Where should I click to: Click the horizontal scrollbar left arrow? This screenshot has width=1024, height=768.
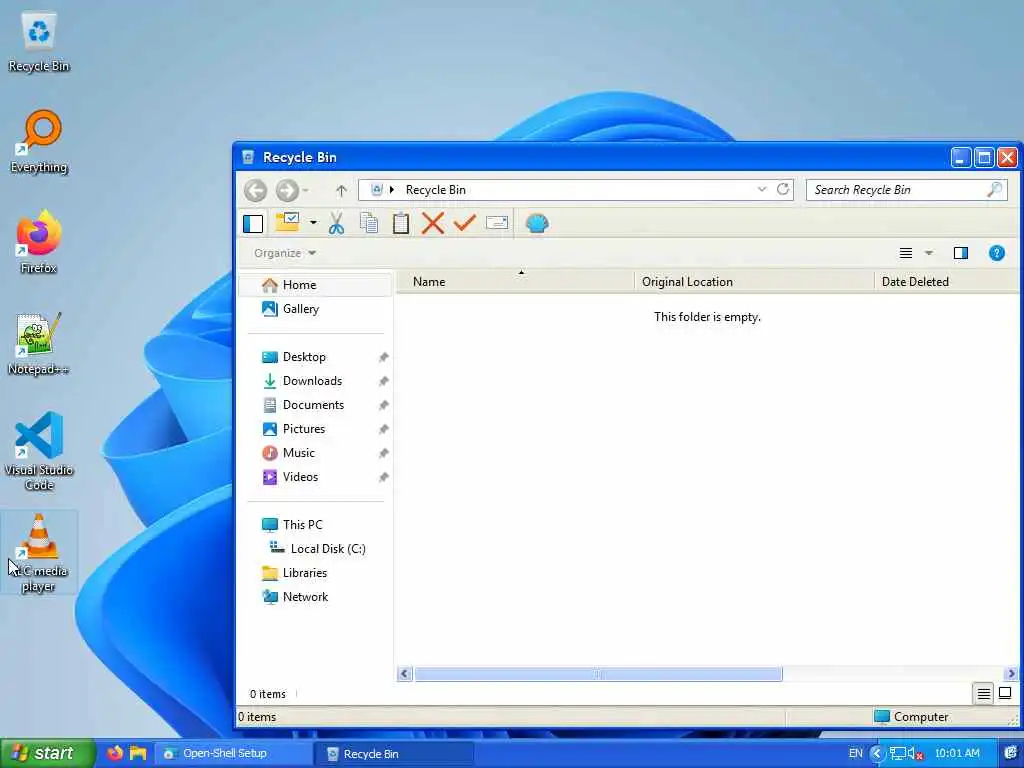(404, 673)
